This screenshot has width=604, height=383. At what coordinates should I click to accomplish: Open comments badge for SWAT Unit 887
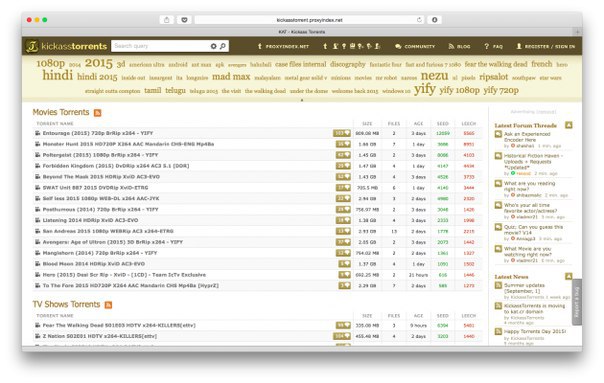[343, 188]
